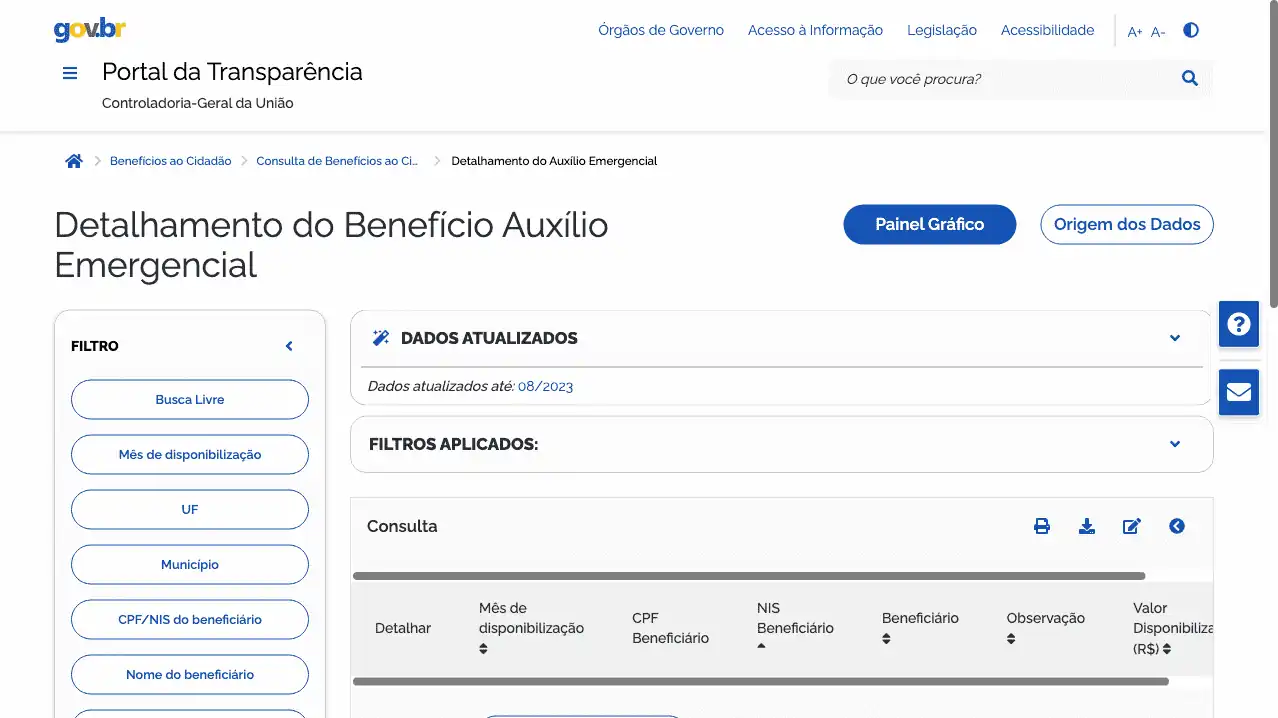Click the Painel Gráfico button
Screen dimensions: 1278x718
pyautogui.click(x=929, y=224)
